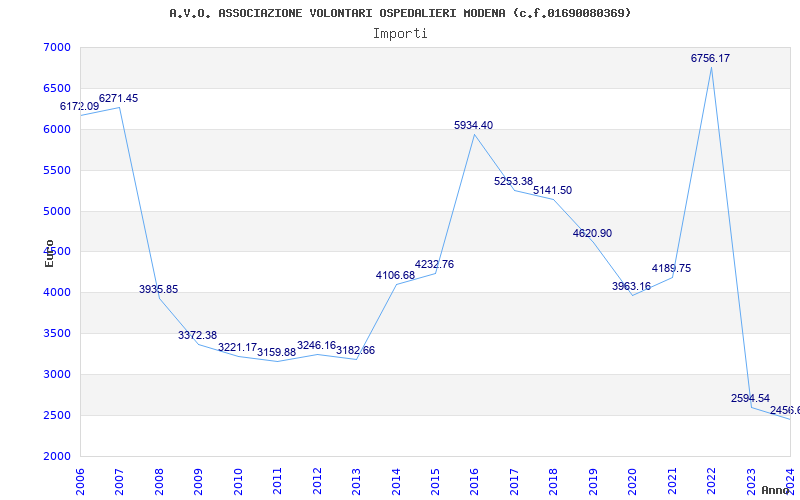Click y-axis tick 5500
Viewport: 800px width, 500px height.
click(57, 170)
